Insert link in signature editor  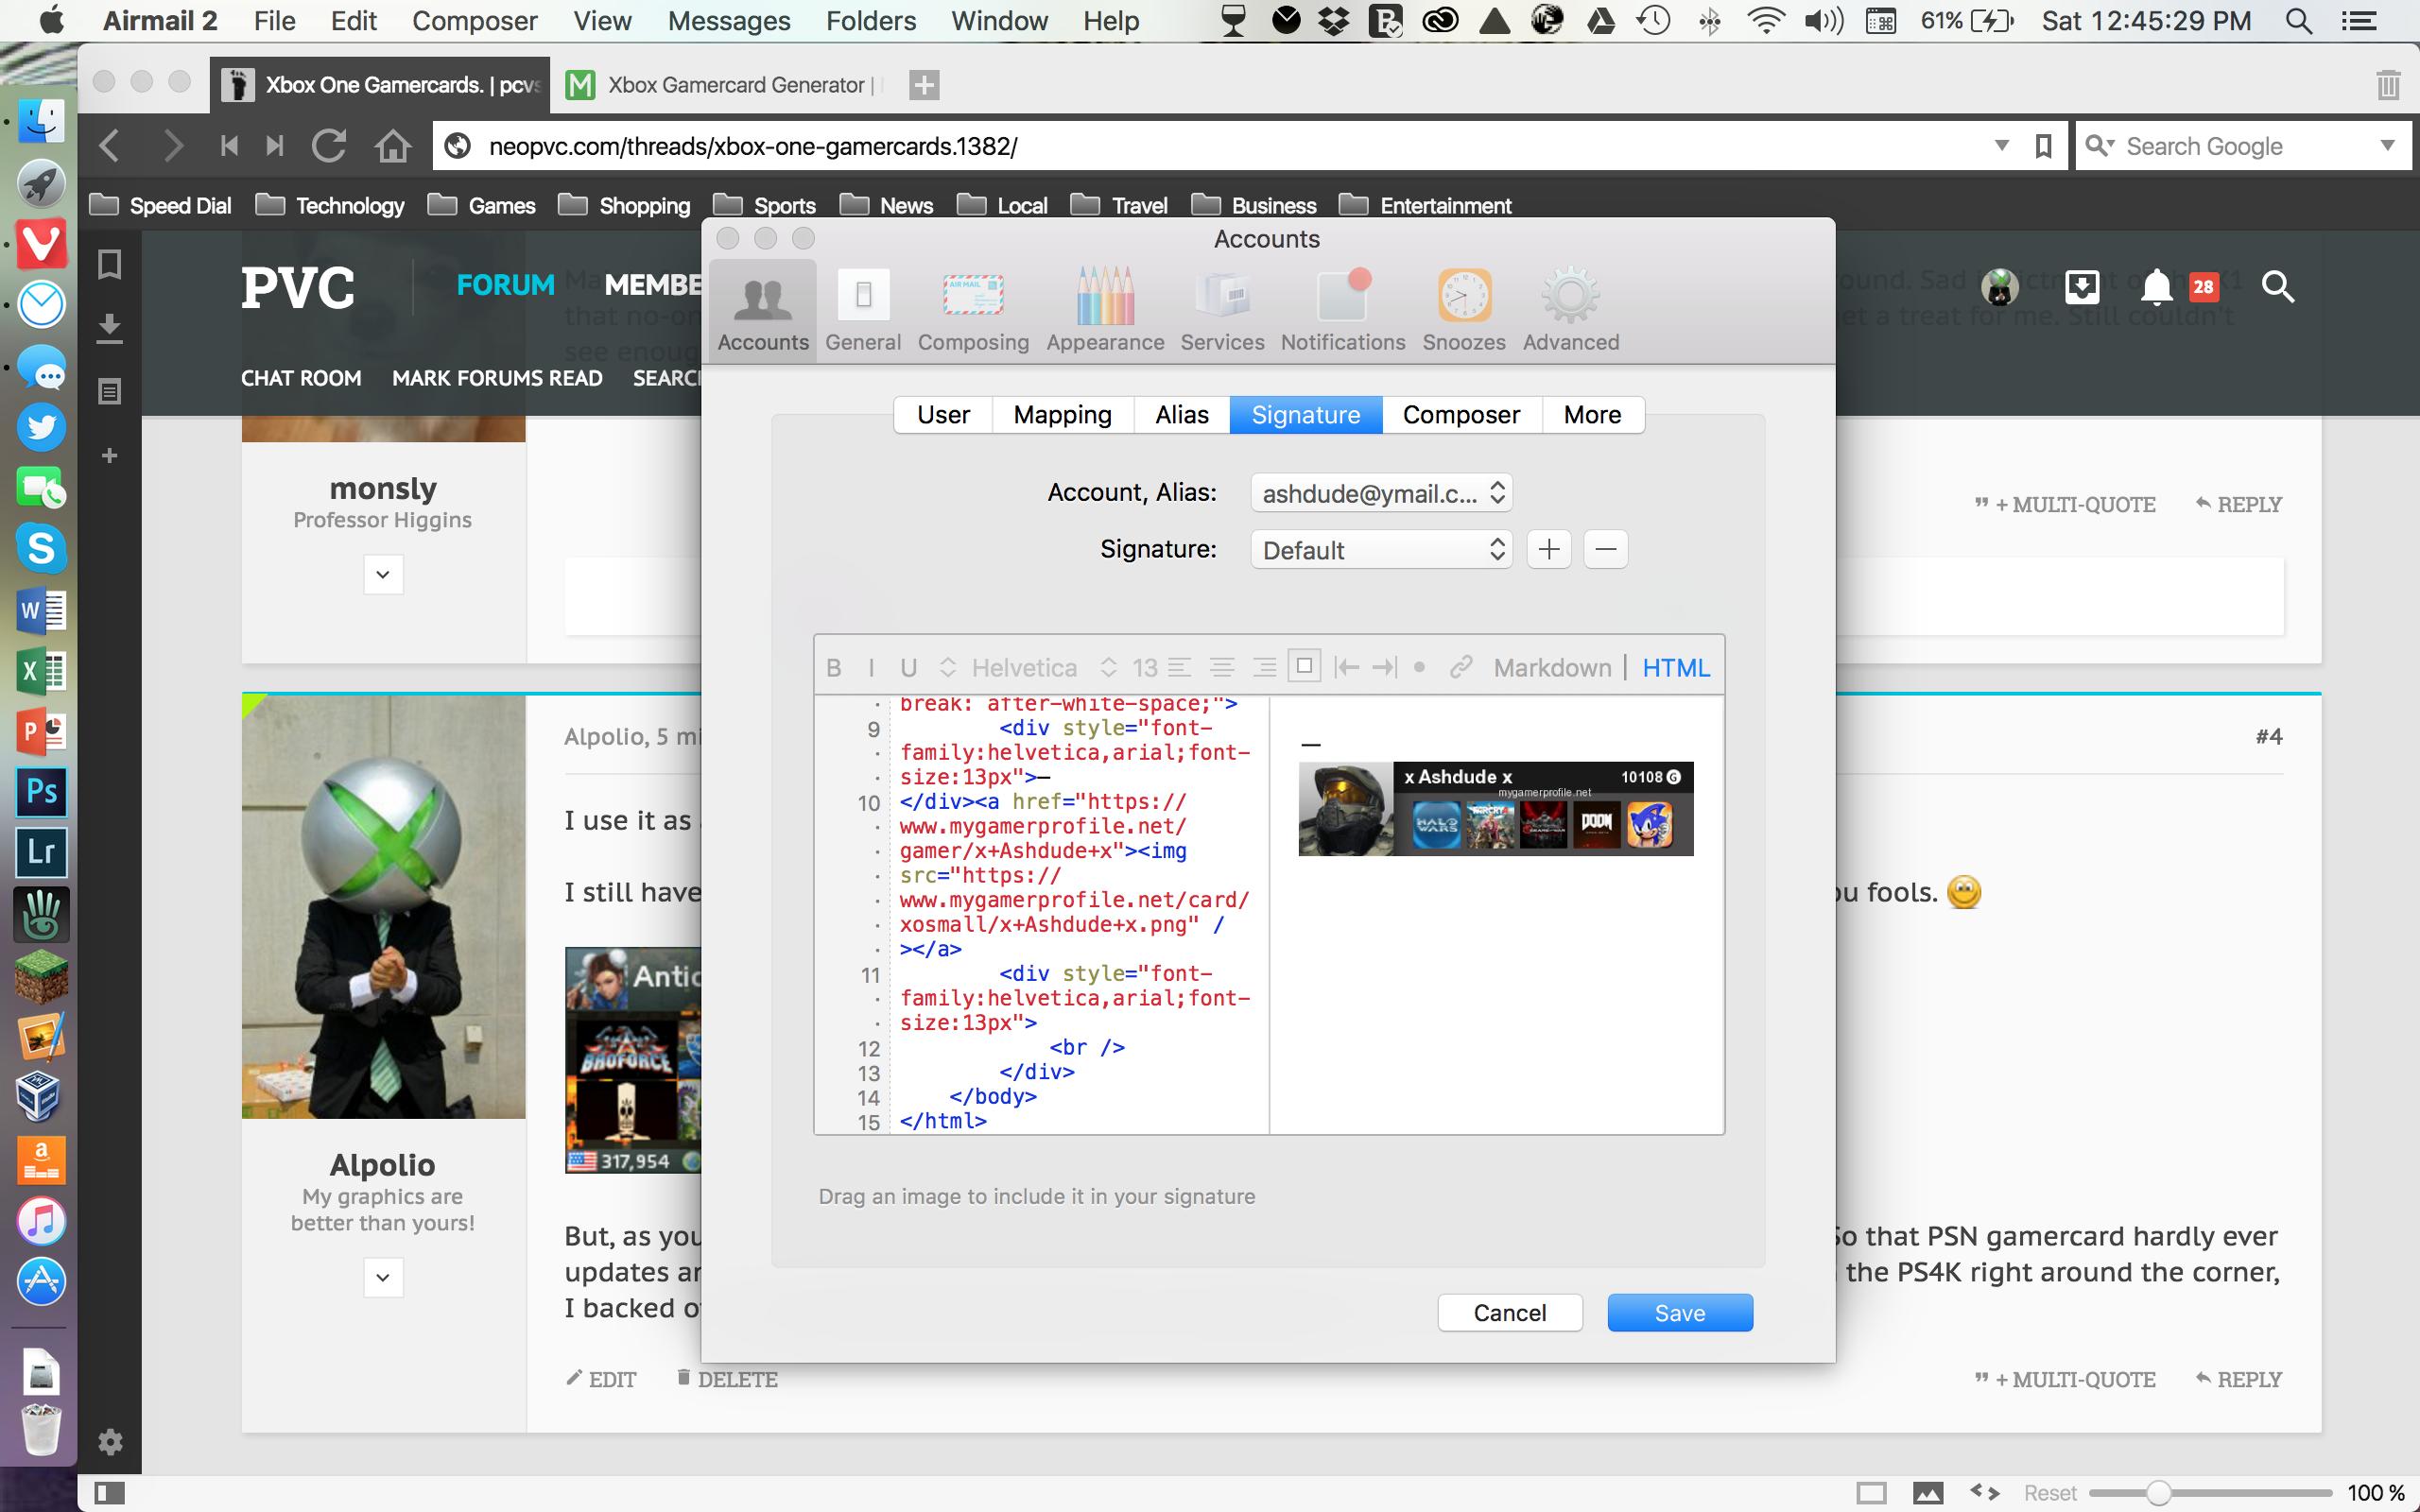[1461, 667]
